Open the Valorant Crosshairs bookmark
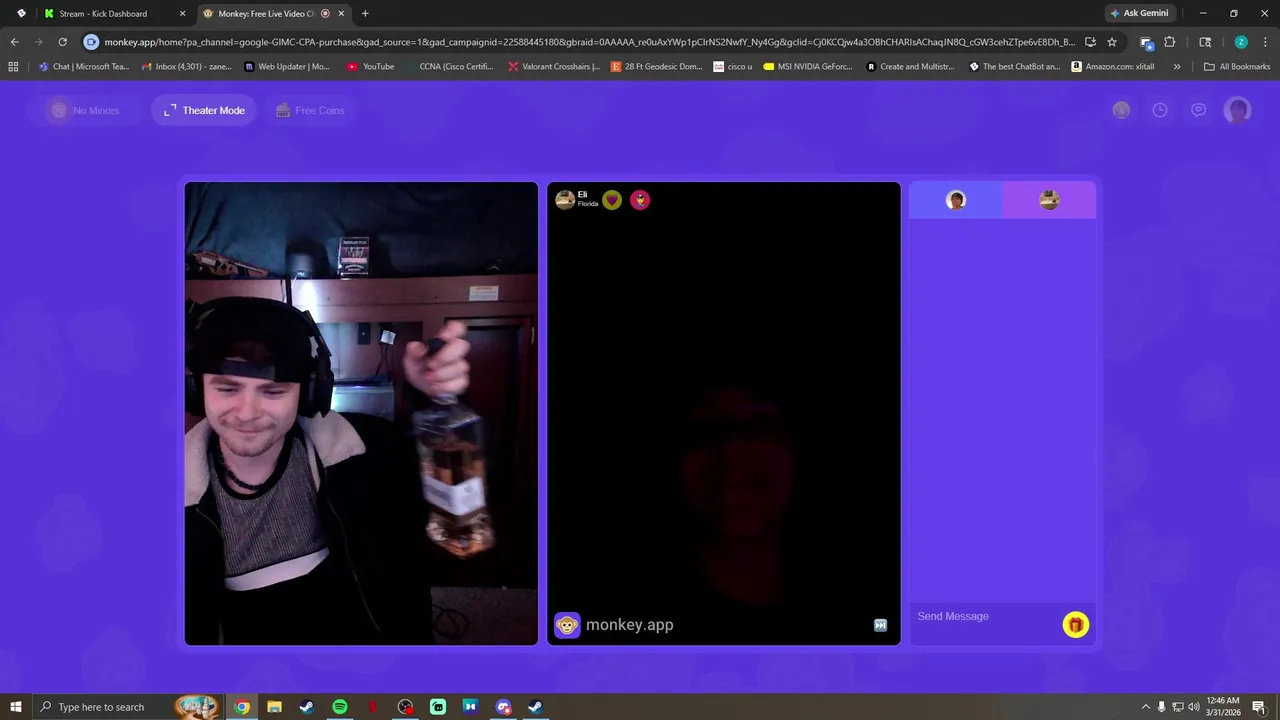The width and height of the screenshot is (1280, 720). [554, 67]
